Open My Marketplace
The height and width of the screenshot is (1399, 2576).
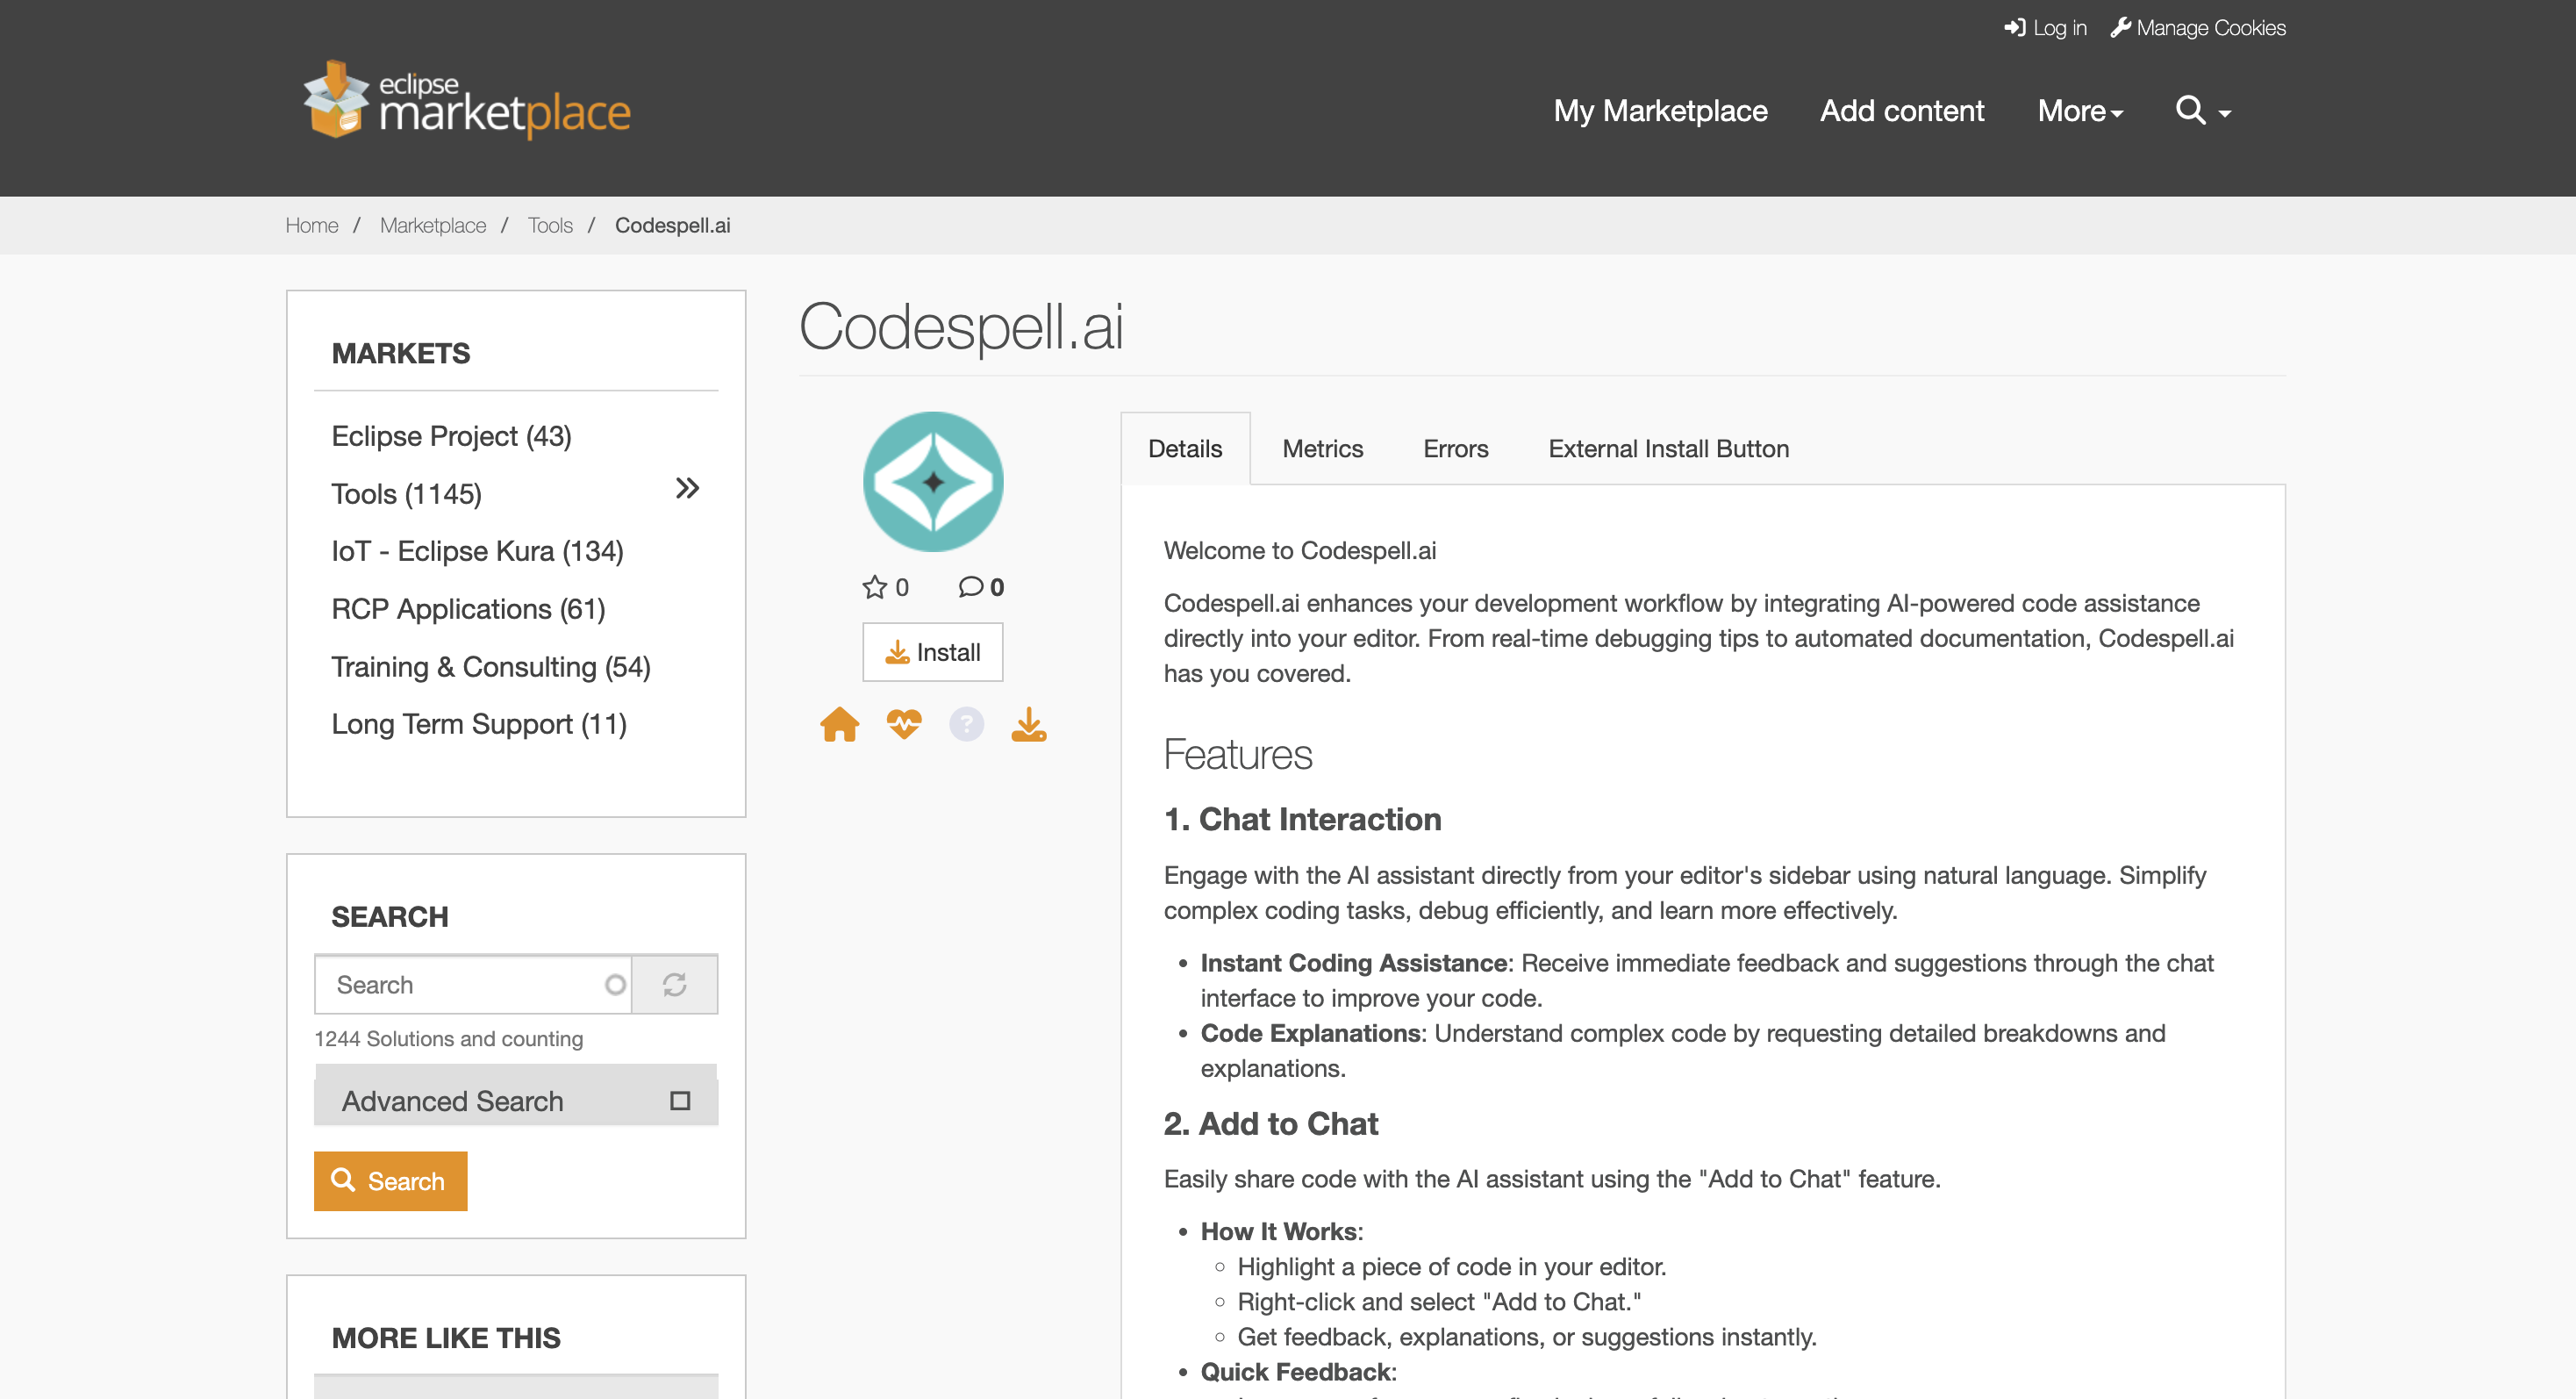pyautogui.click(x=1660, y=110)
